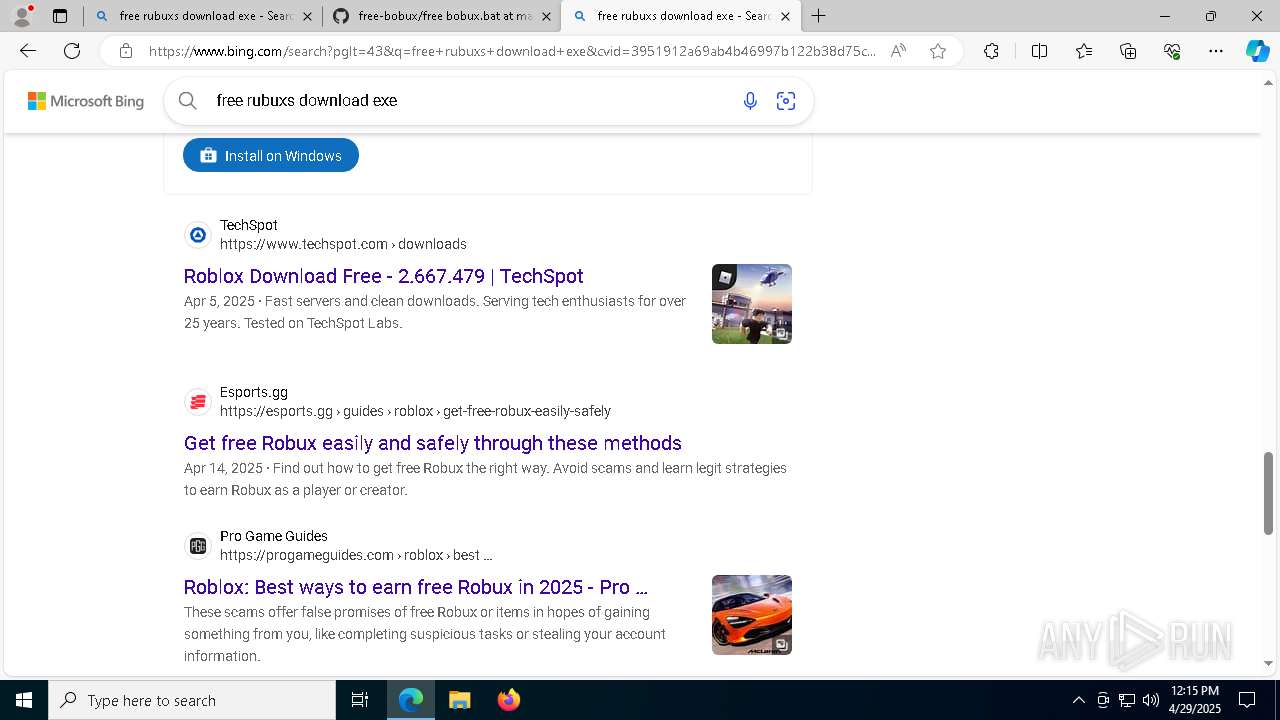Open a new tab with plus button

click(819, 16)
